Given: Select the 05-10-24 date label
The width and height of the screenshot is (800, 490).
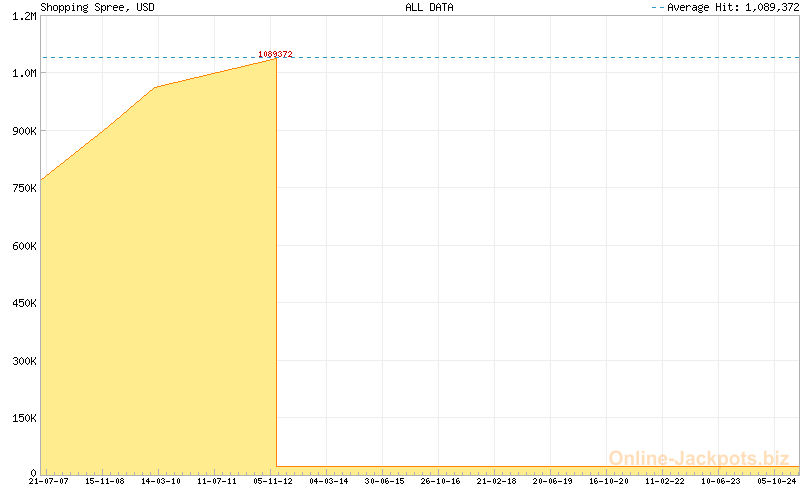Looking at the screenshot, I should (777, 481).
